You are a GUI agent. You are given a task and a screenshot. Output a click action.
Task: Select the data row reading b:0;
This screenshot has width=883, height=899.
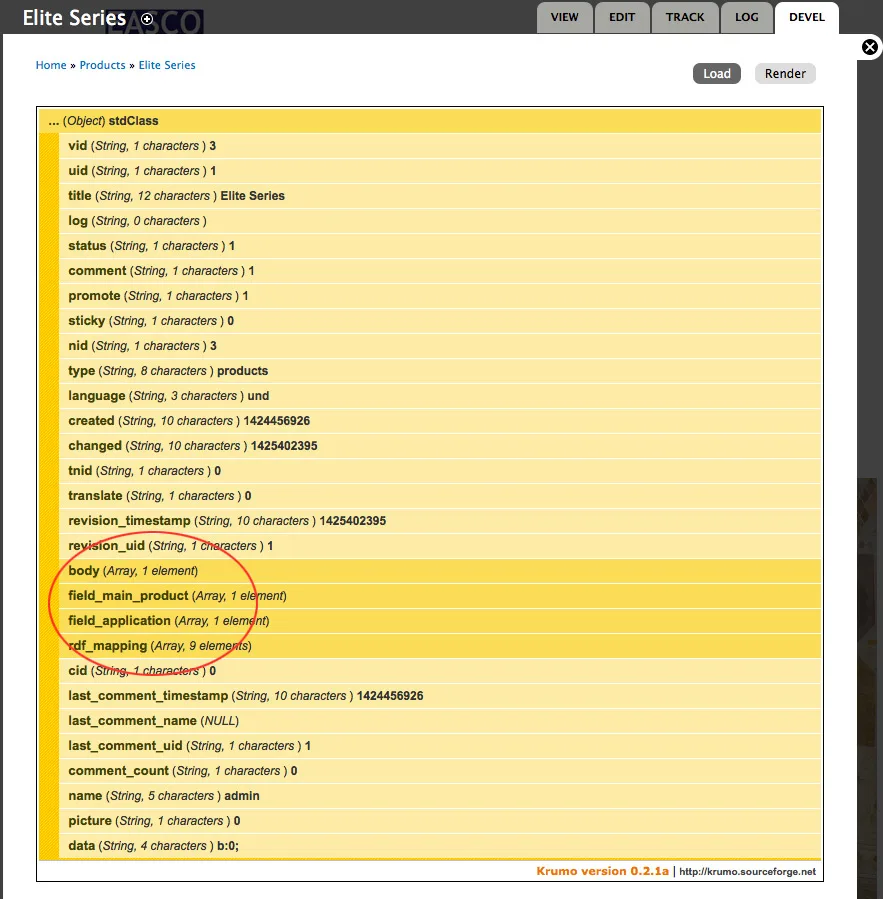tap(440, 846)
